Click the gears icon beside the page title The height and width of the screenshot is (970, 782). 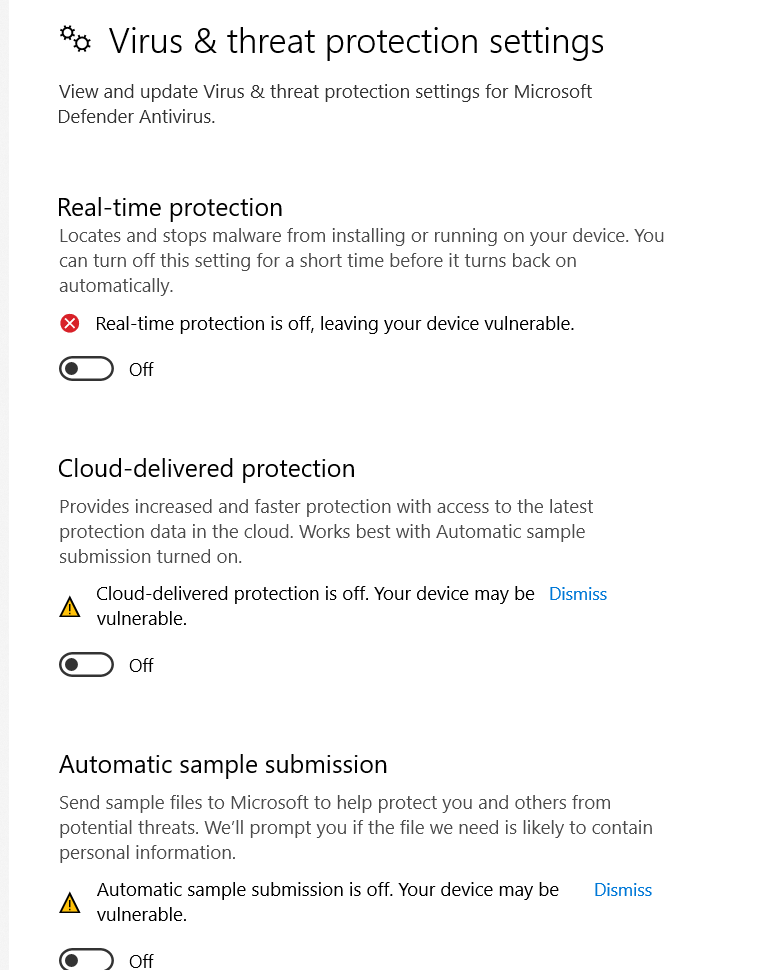[75, 40]
